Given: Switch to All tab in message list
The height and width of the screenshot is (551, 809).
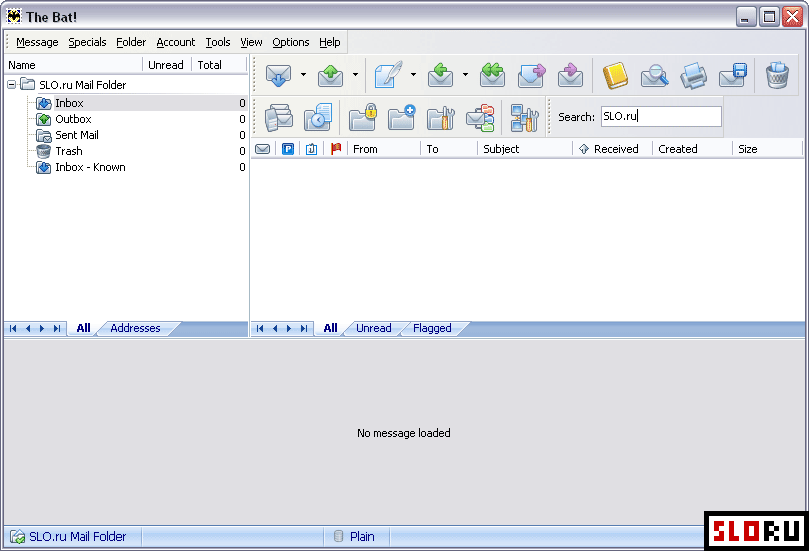Looking at the screenshot, I should 330,328.
